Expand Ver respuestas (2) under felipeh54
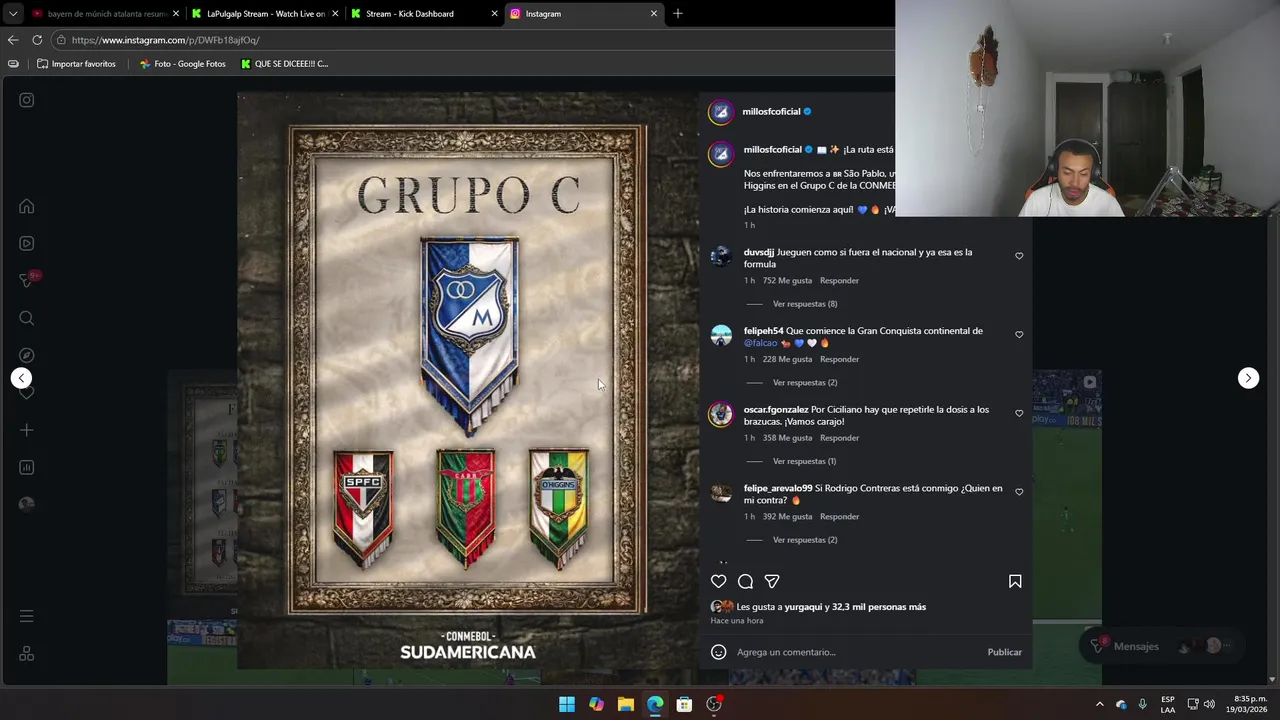 click(805, 383)
